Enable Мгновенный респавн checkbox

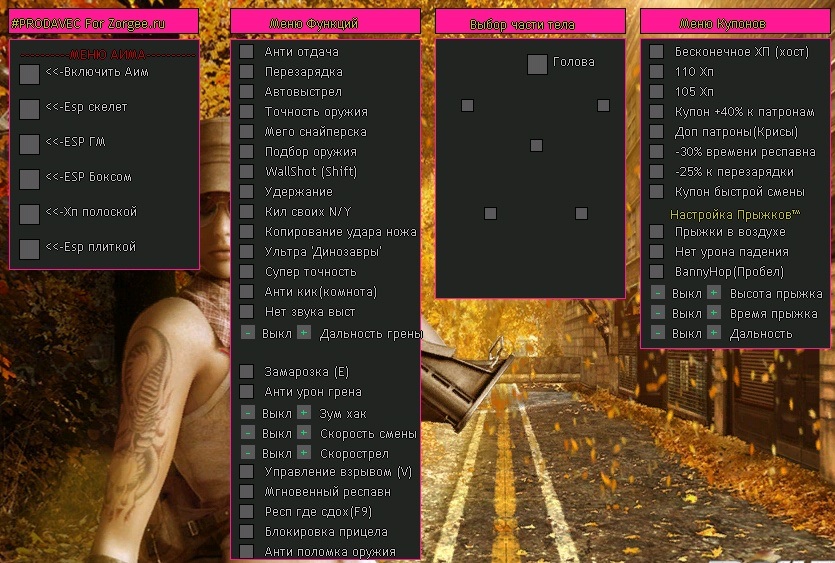(x=247, y=492)
